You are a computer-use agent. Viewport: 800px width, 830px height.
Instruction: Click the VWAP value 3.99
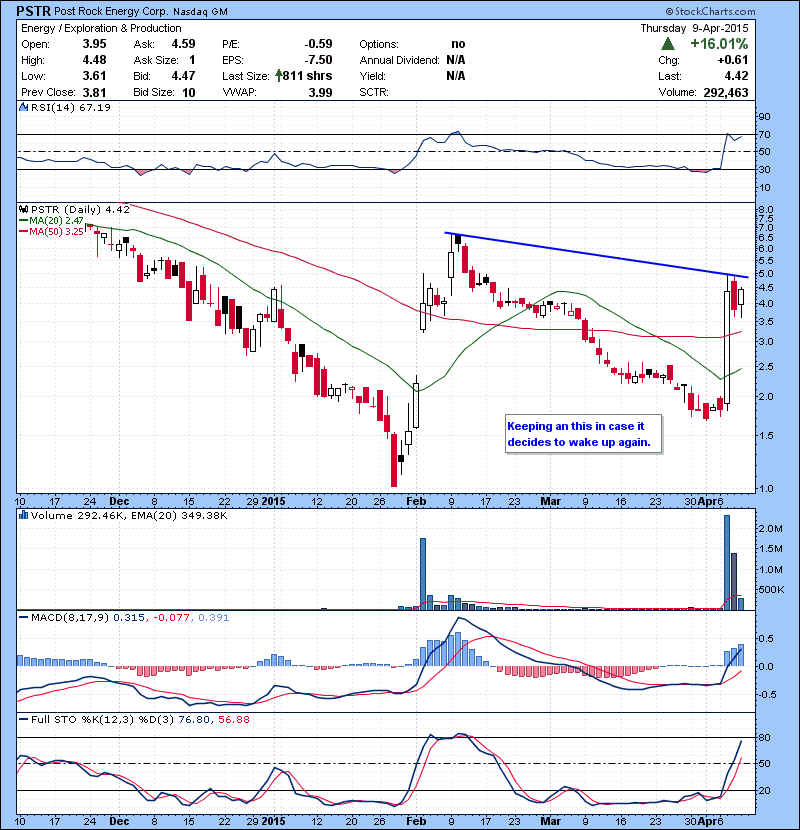point(320,93)
